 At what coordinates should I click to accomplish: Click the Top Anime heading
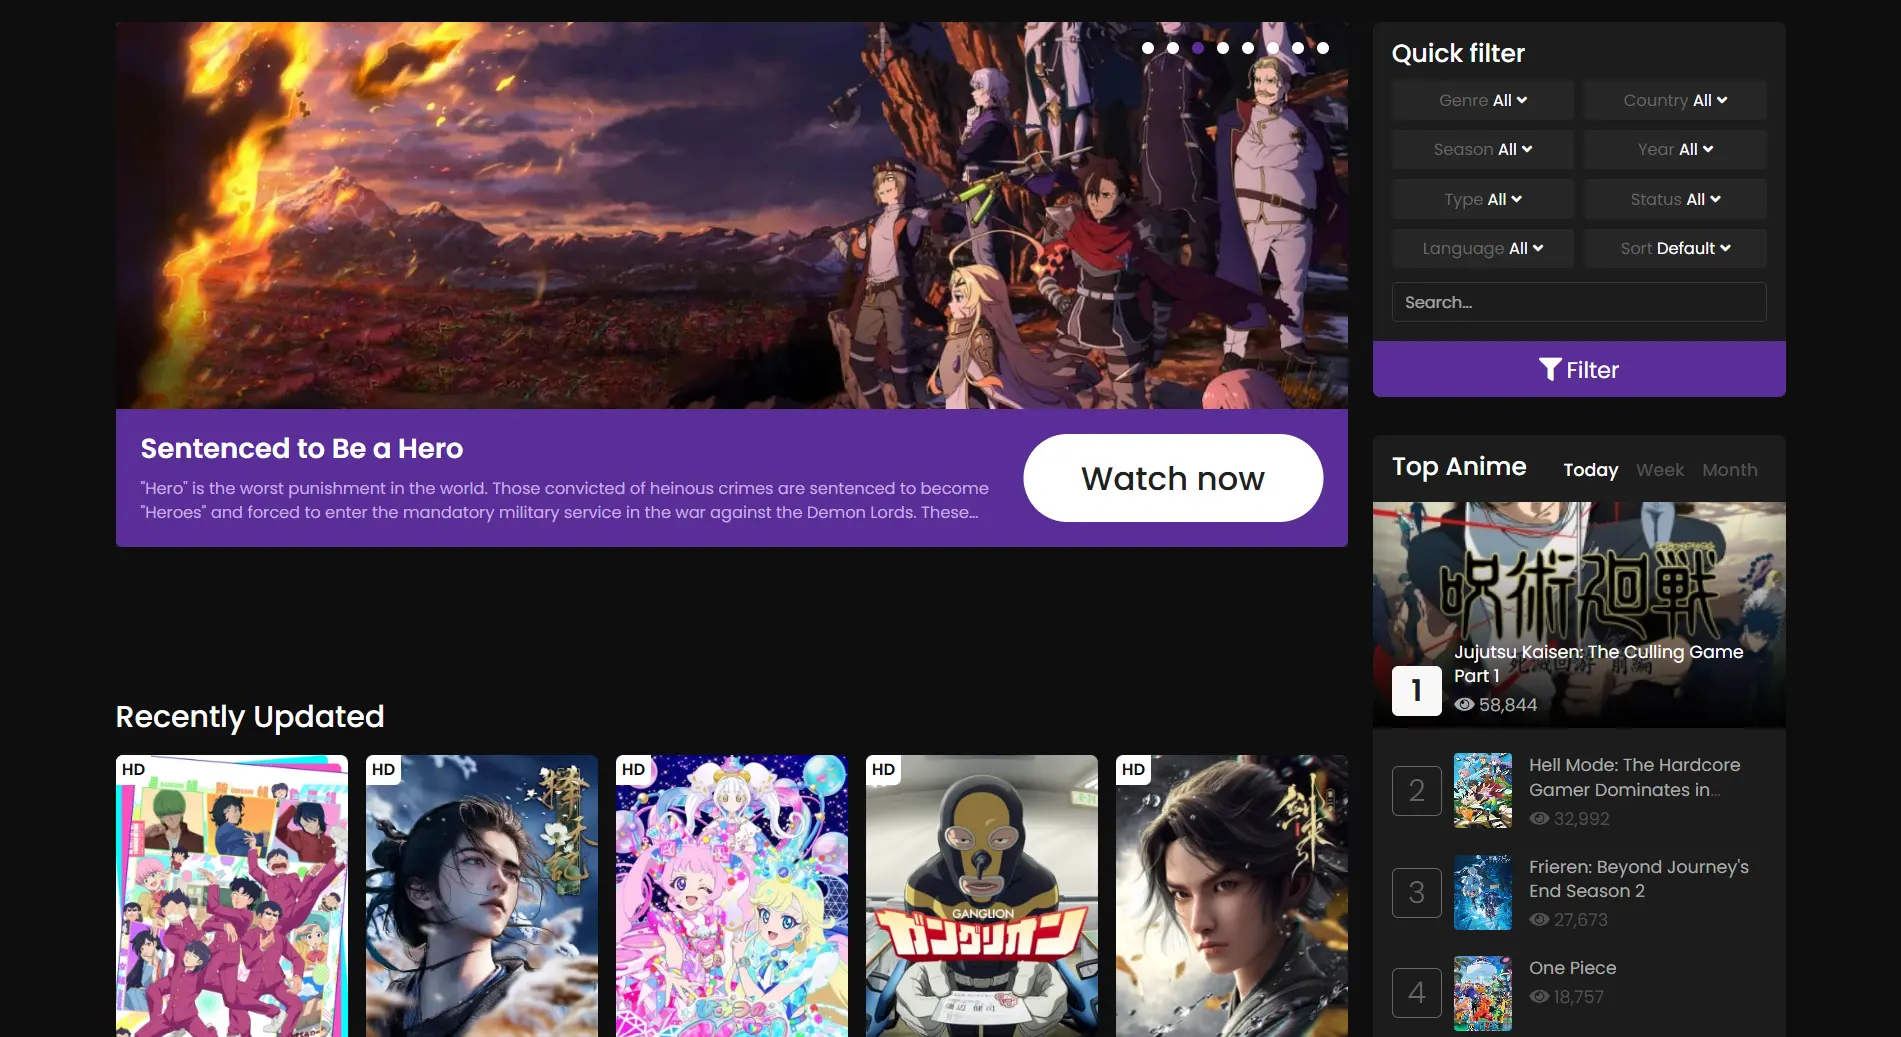pyautogui.click(x=1459, y=467)
